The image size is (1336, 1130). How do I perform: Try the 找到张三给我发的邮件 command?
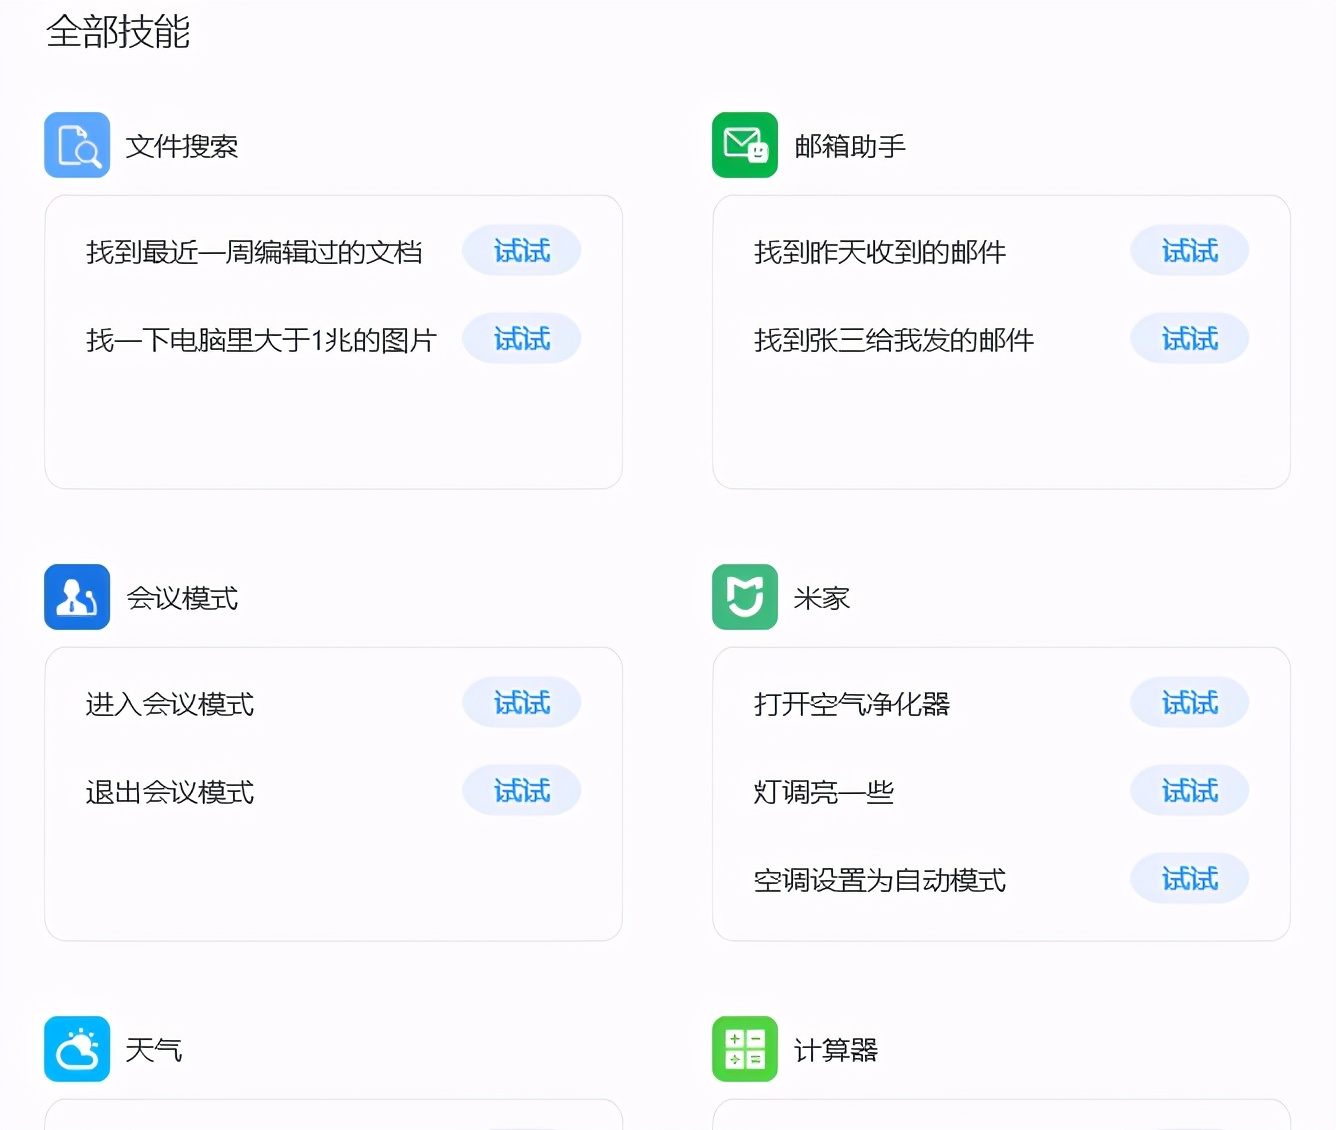coord(1189,338)
